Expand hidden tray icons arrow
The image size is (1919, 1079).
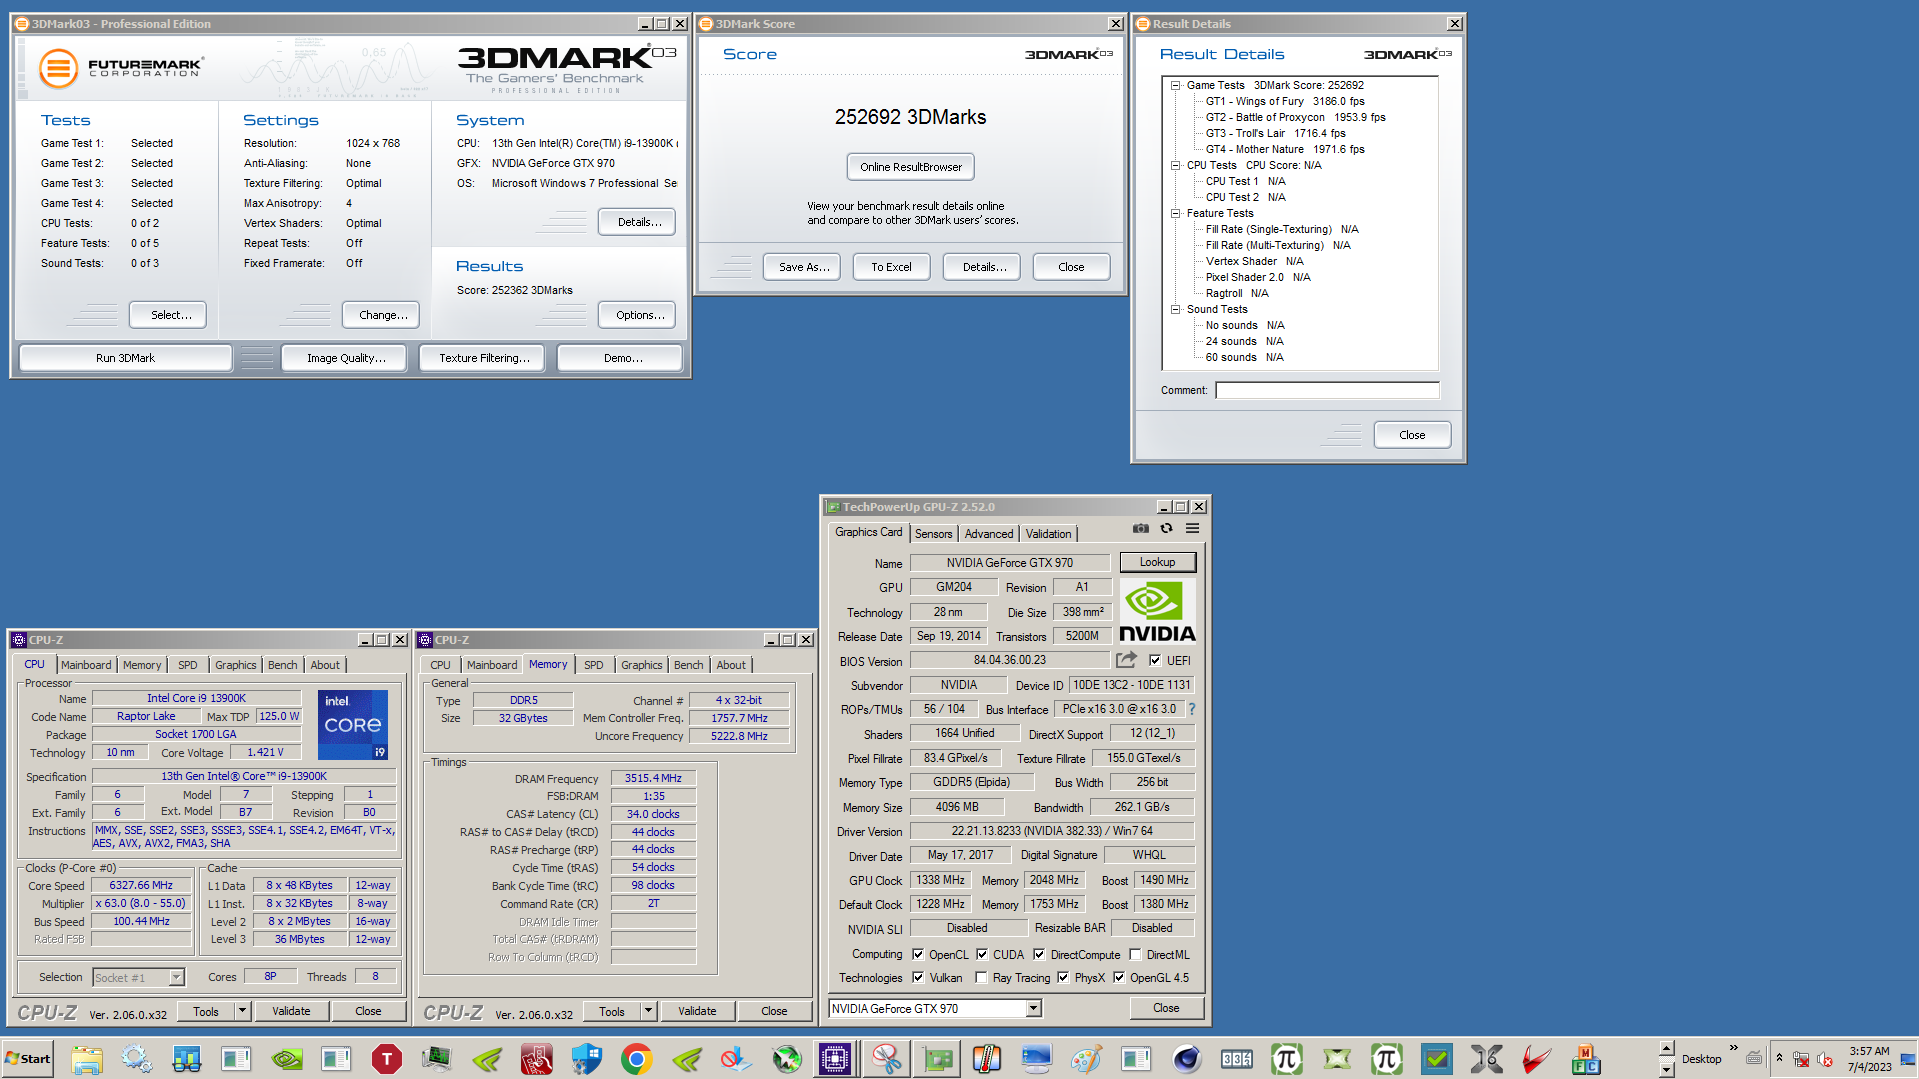click(x=1779, y=1057)
